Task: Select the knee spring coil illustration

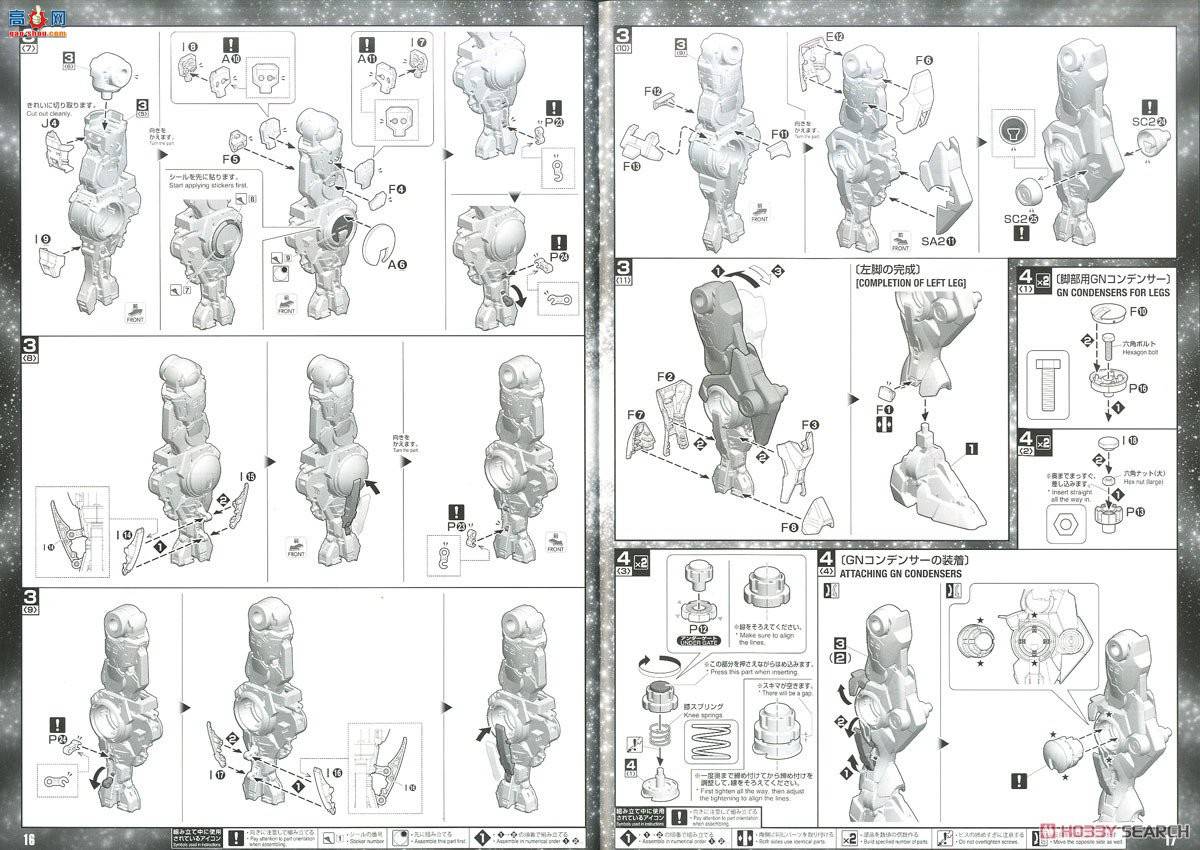Action: tap(711, 744)
